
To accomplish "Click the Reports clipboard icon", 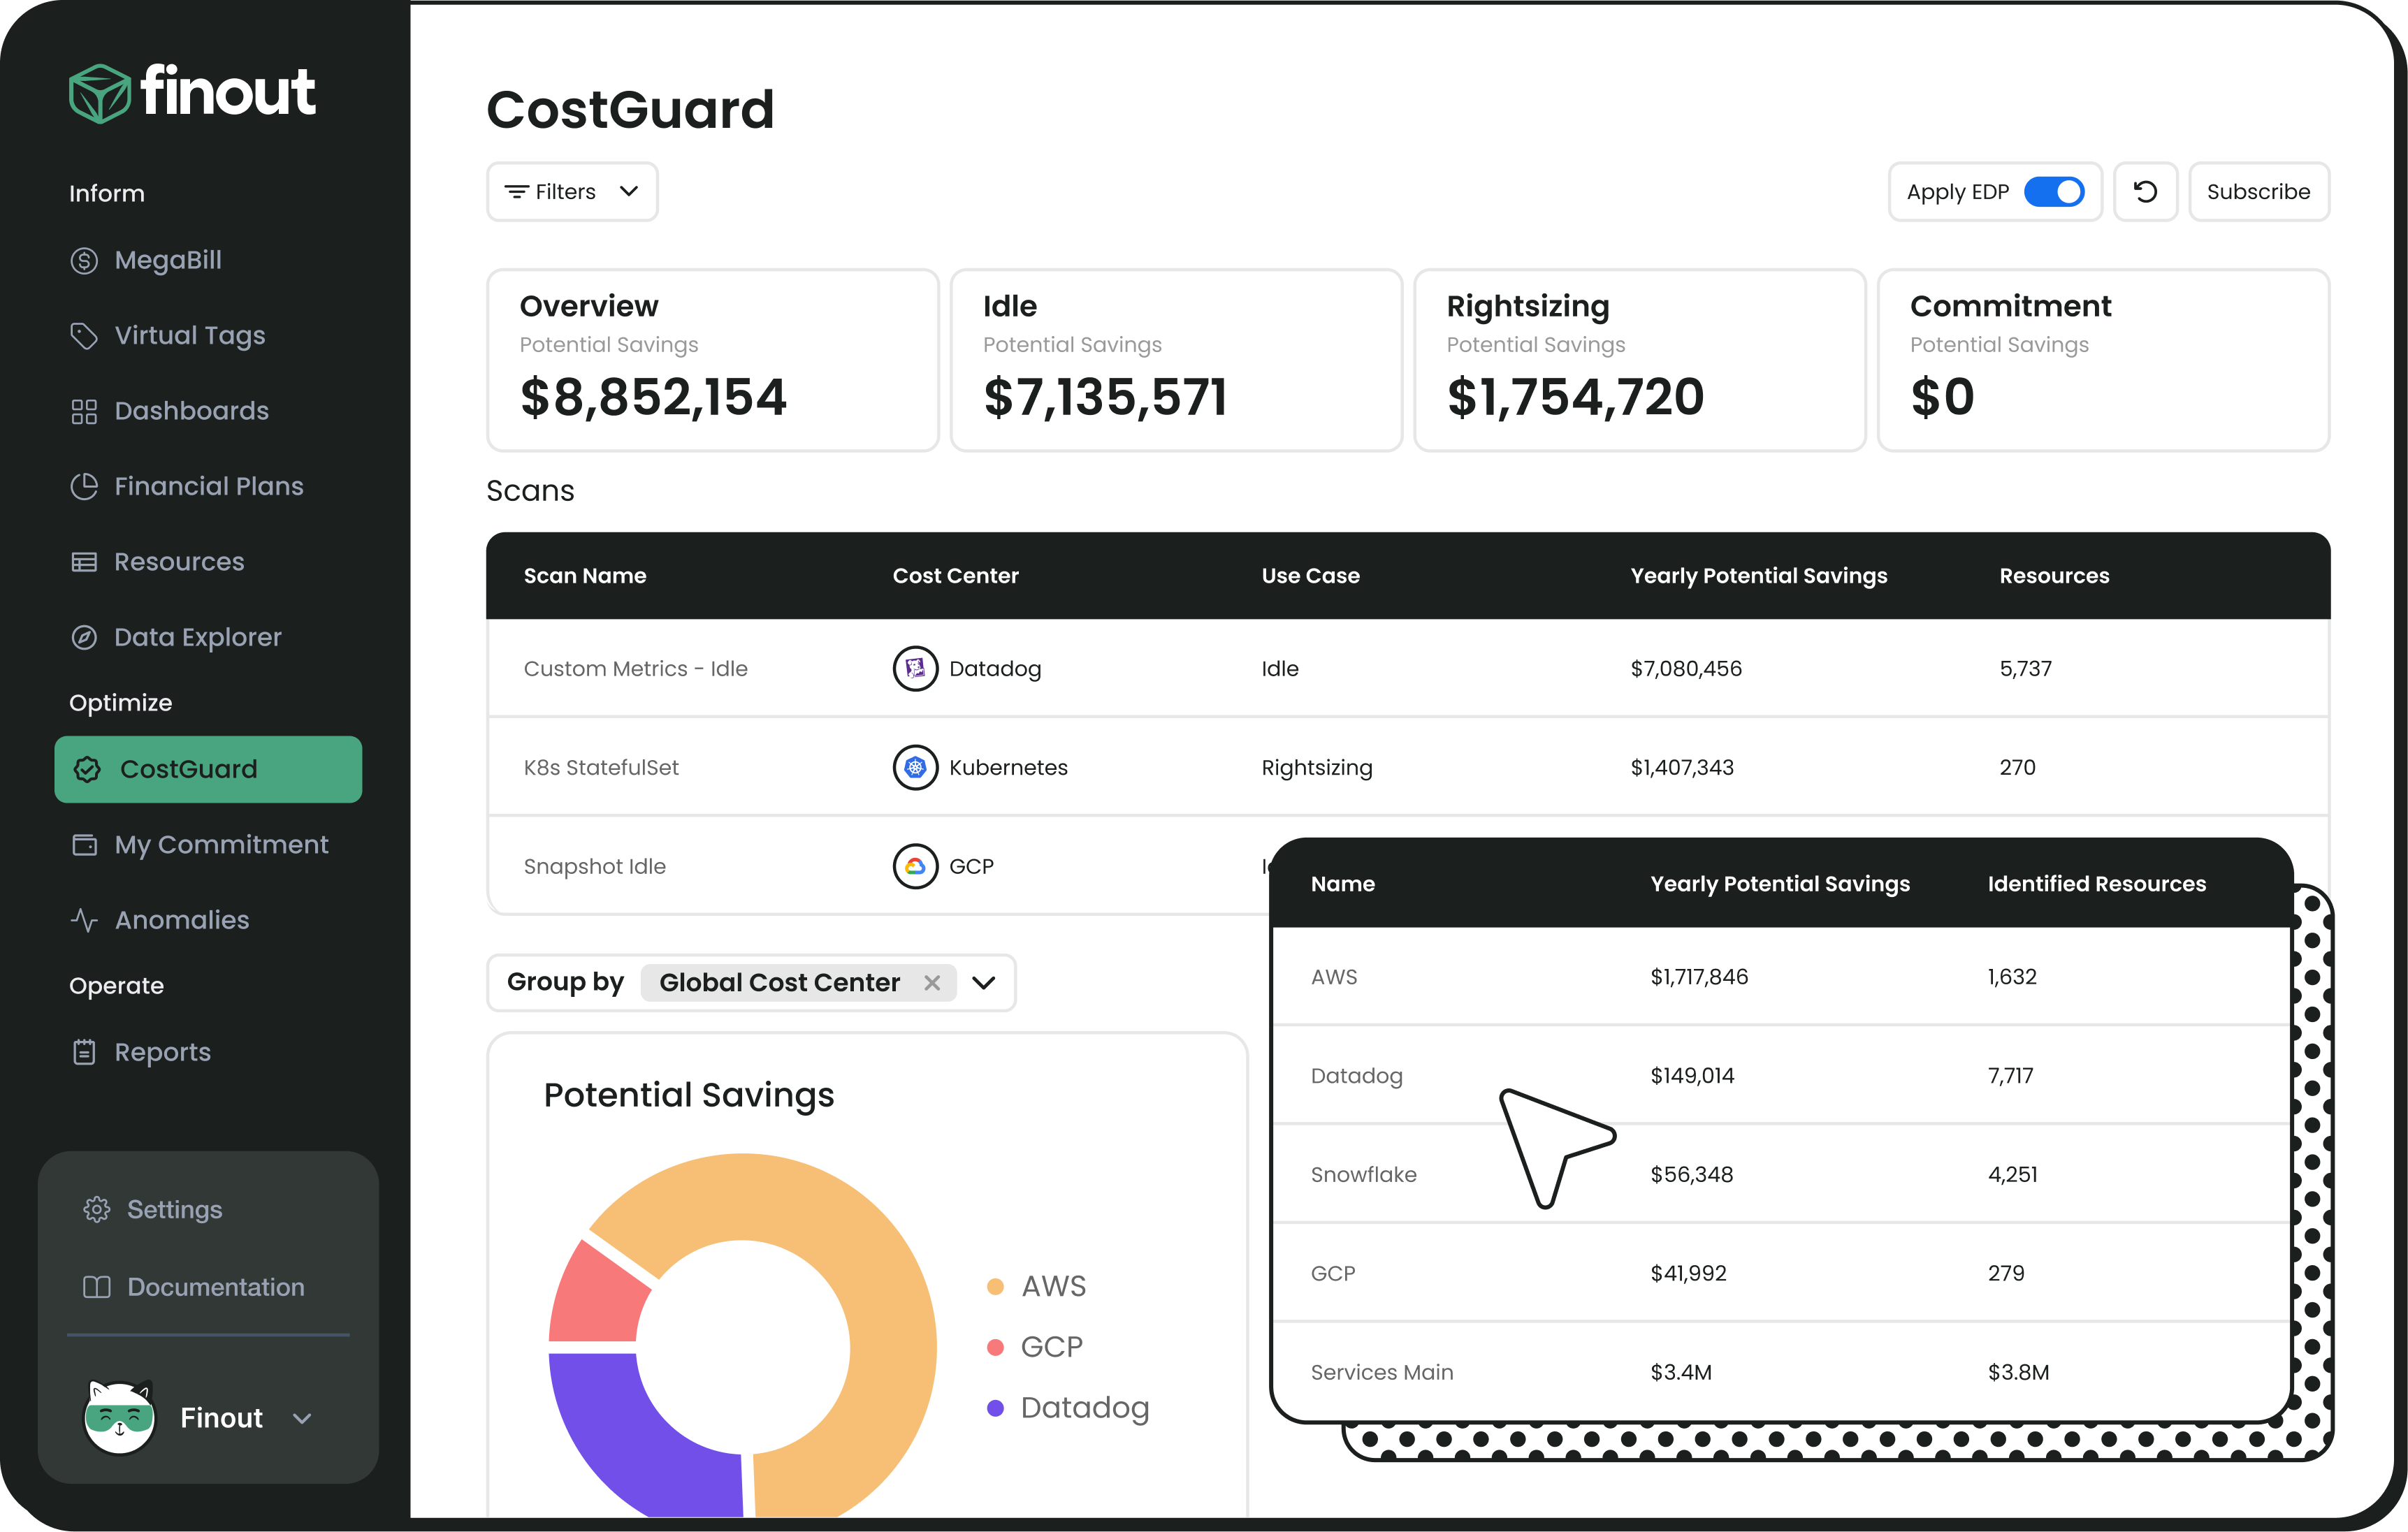I will [84, 1052].
